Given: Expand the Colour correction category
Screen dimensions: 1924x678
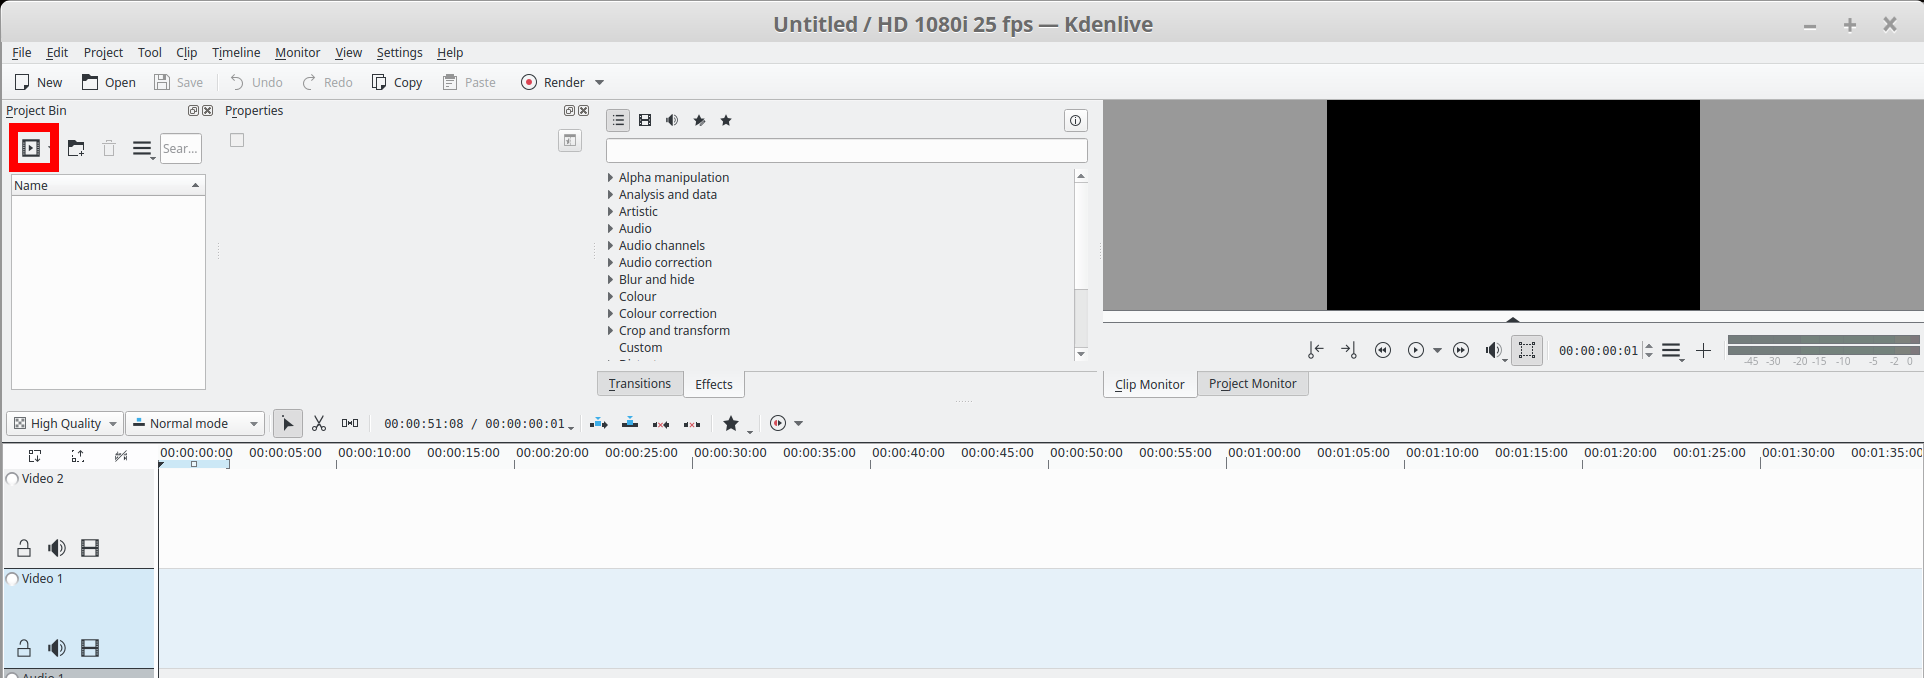Looking at the screenshot, I should tap(610, 314).
